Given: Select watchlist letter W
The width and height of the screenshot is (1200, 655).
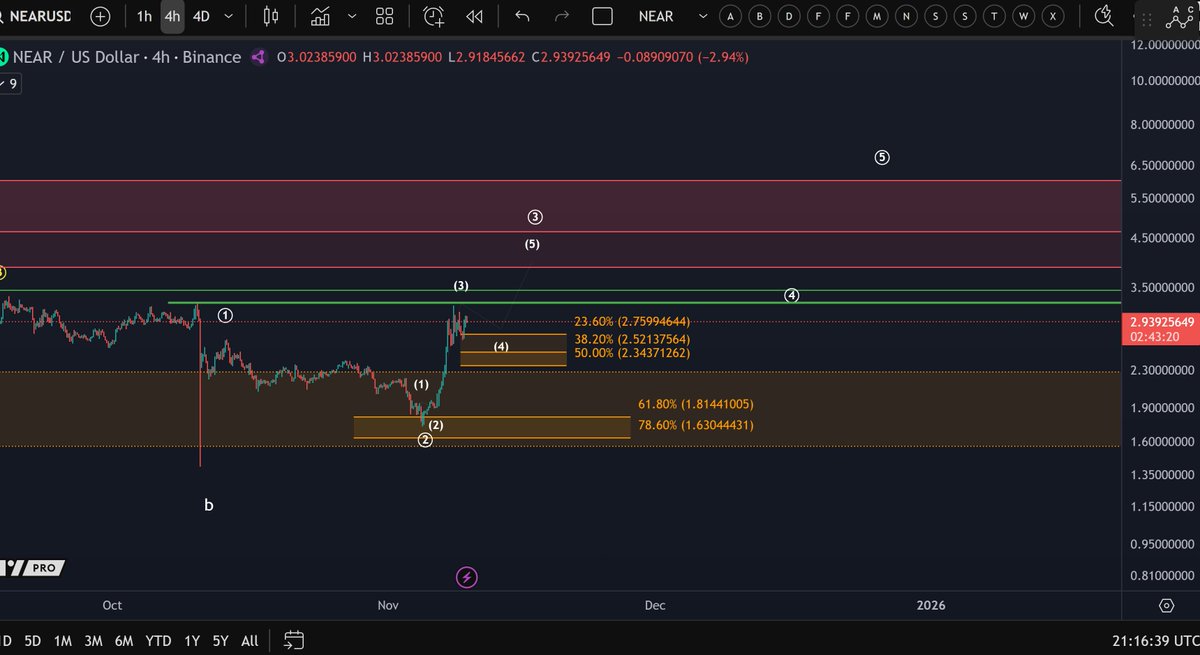Looking at the screenshot, I should pos(1023,16).
